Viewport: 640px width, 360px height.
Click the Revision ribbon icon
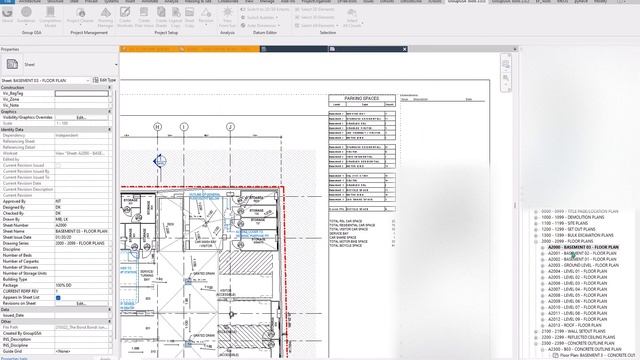pos(206,12)
